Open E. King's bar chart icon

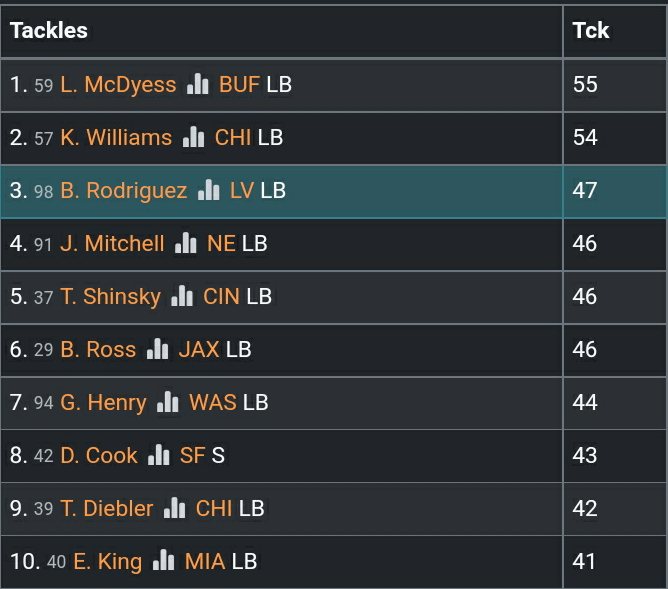point(163,561)
